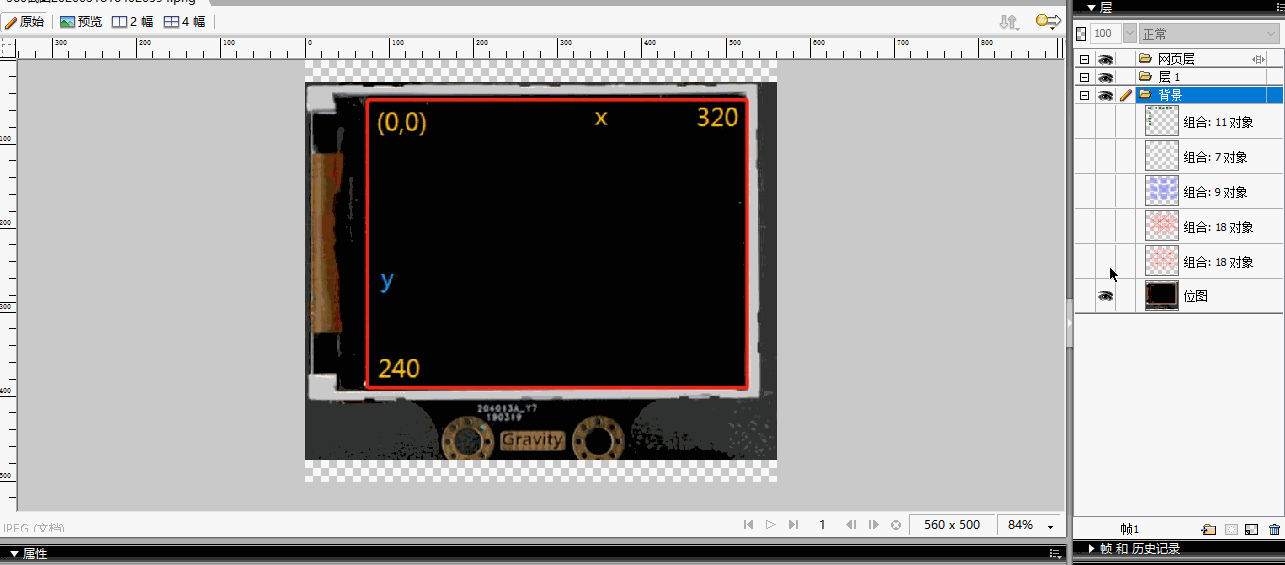The height and width of the screenshot is (565, 1285).
Task: Click the 位图 bitmap thumbnail
Action: pyautogui.click(x=1162, y=295)
